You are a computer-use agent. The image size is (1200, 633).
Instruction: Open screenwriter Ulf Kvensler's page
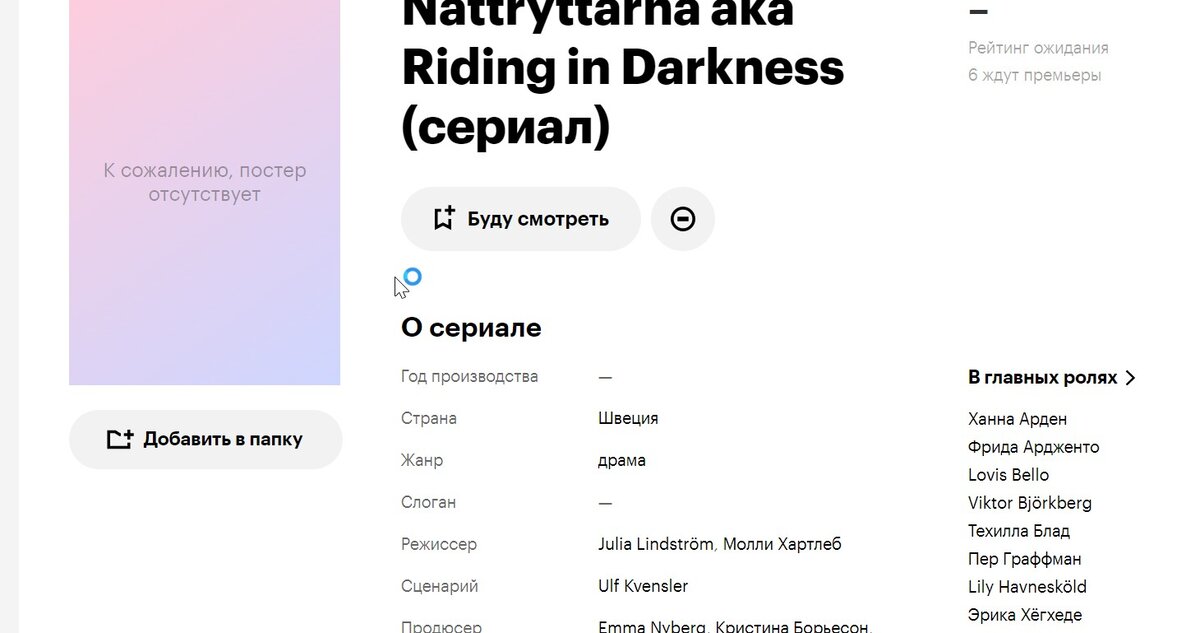pos(643,586)
